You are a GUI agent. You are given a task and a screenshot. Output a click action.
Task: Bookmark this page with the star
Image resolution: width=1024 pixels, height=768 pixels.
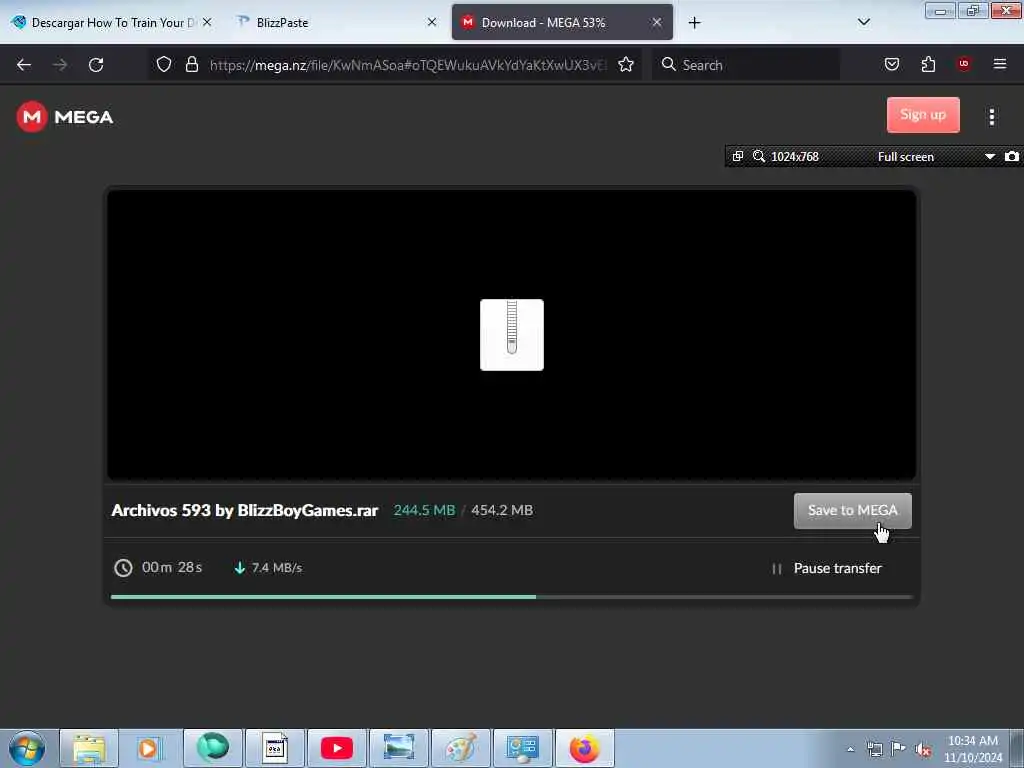click(x=626, y=64)
